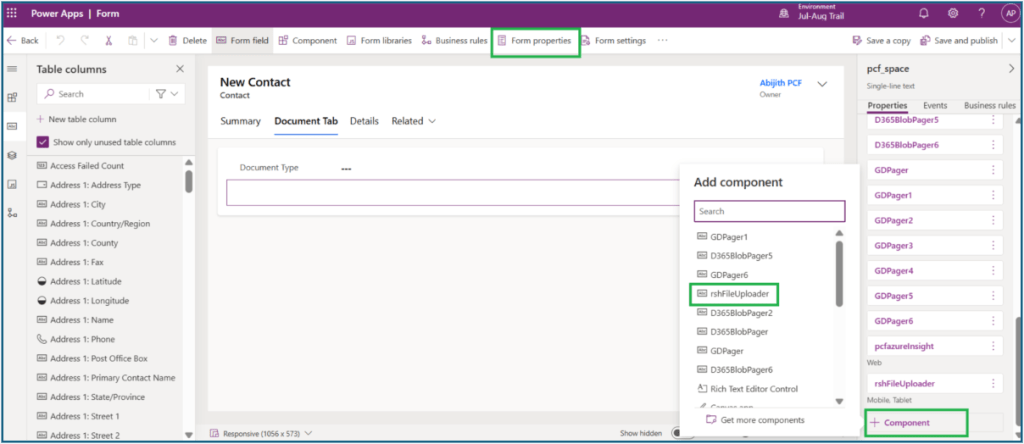Open the Power Apps app launcher waffle
This screenshot has width=1024, height=444.
pyautogui.click(x=12, y=14)
